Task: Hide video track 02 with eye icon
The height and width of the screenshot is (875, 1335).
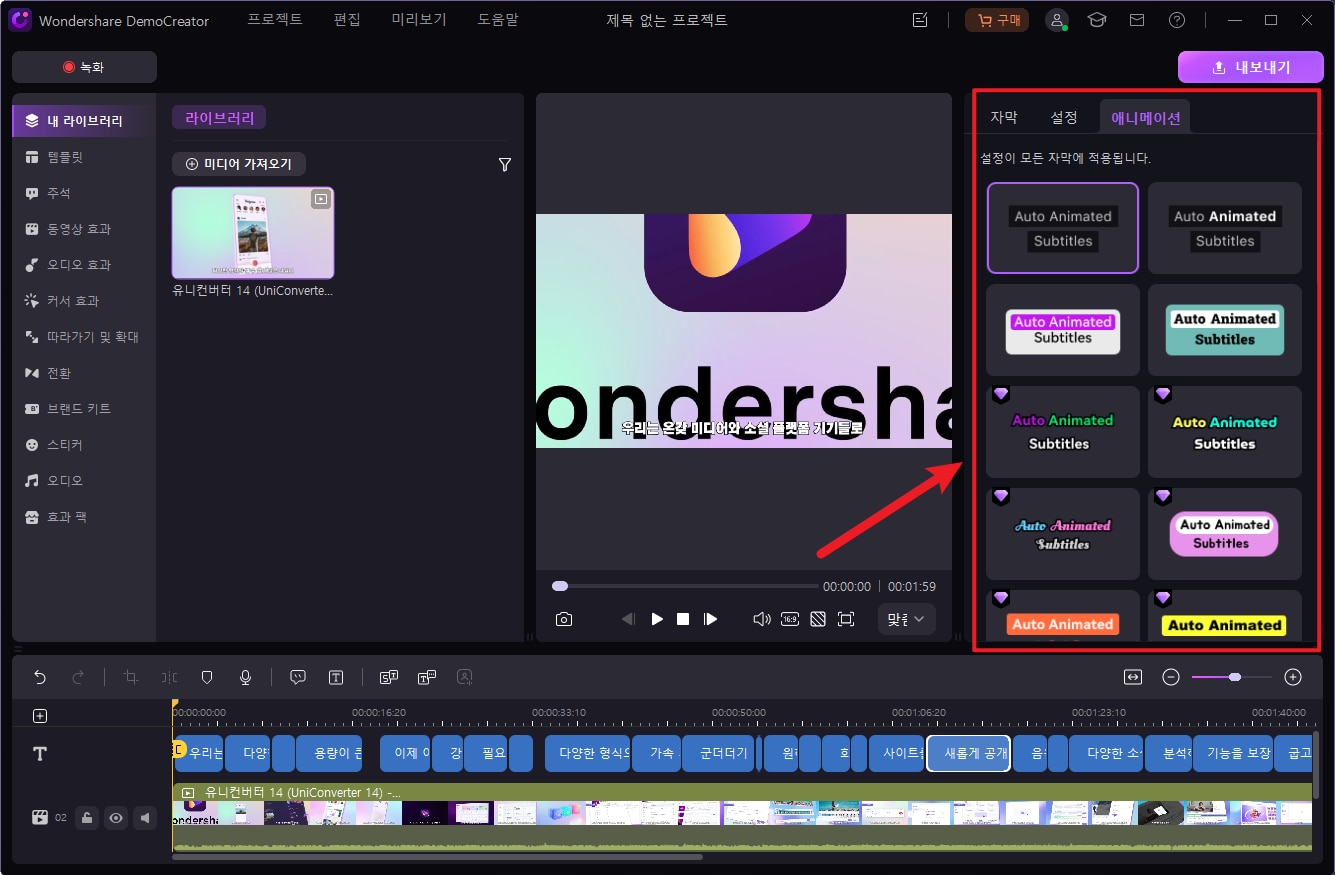Action: pyautogui.click(x=116, y=818)
